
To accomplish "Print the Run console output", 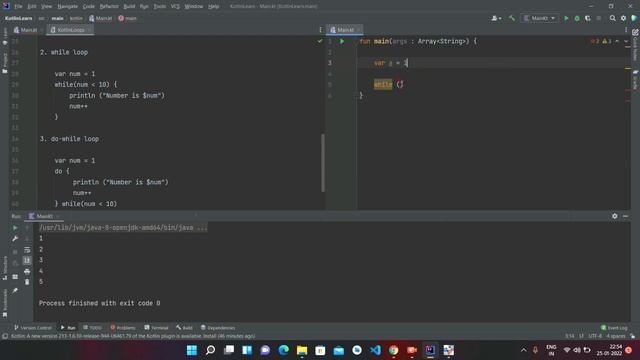I will coord(27,271).
